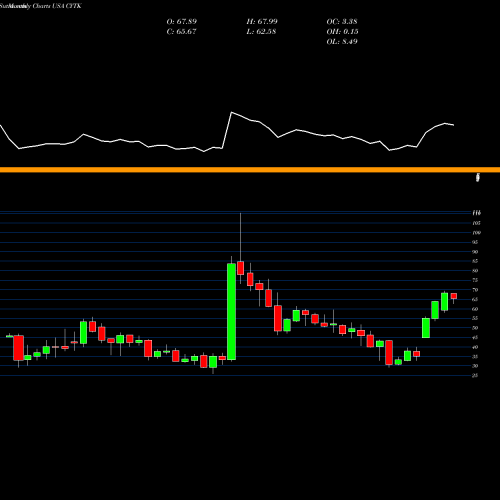Click the 75 price axis label
500x500 pixels.
[475, 280]
